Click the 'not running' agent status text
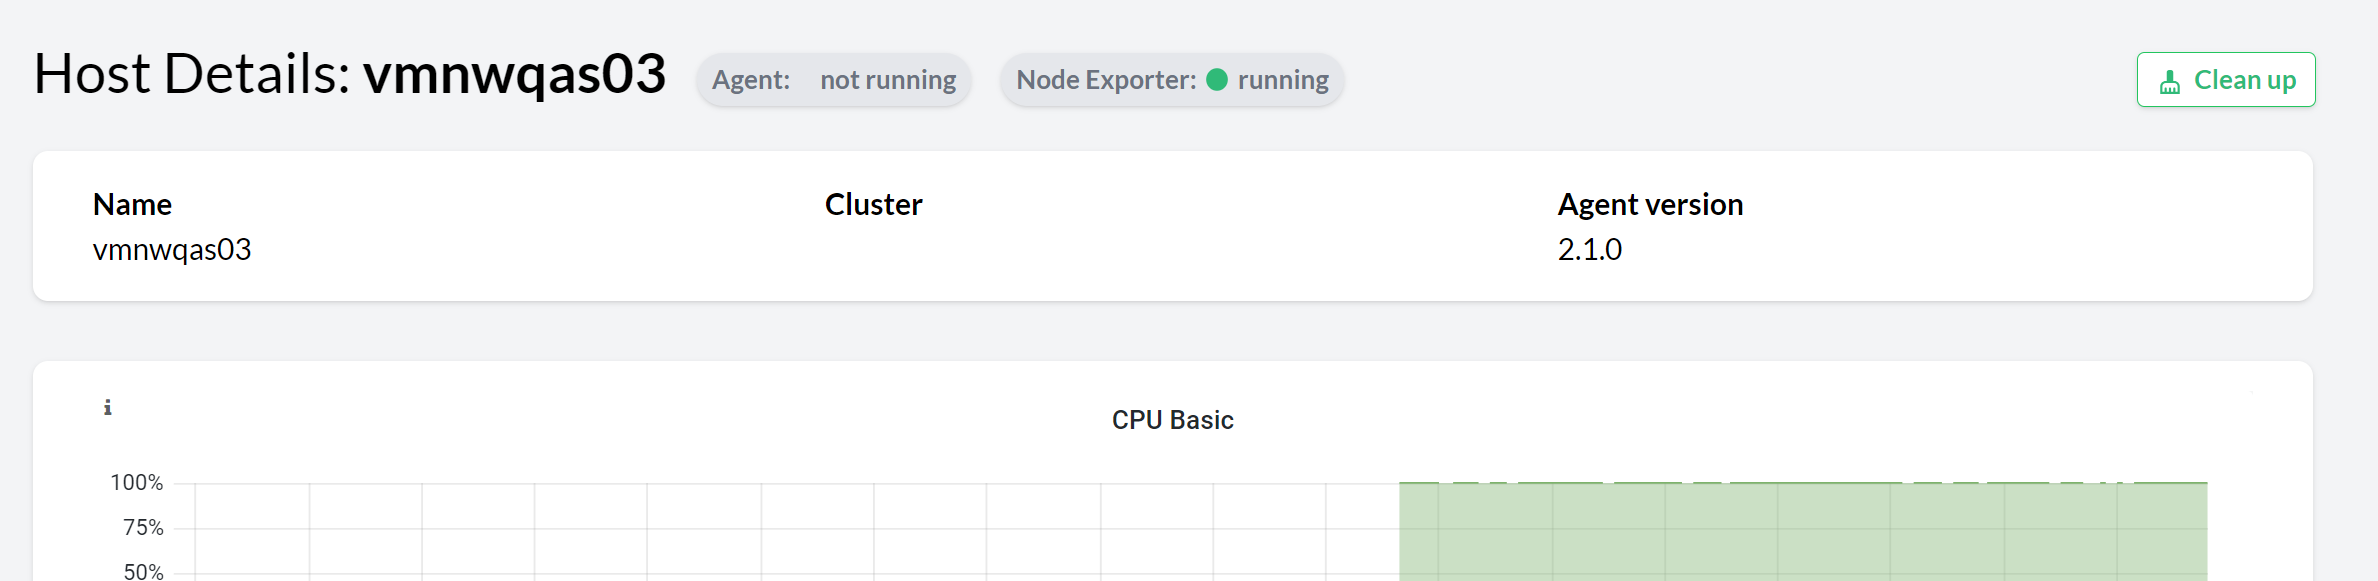This screenshot has height=581, width=2378. coord(887,80)
